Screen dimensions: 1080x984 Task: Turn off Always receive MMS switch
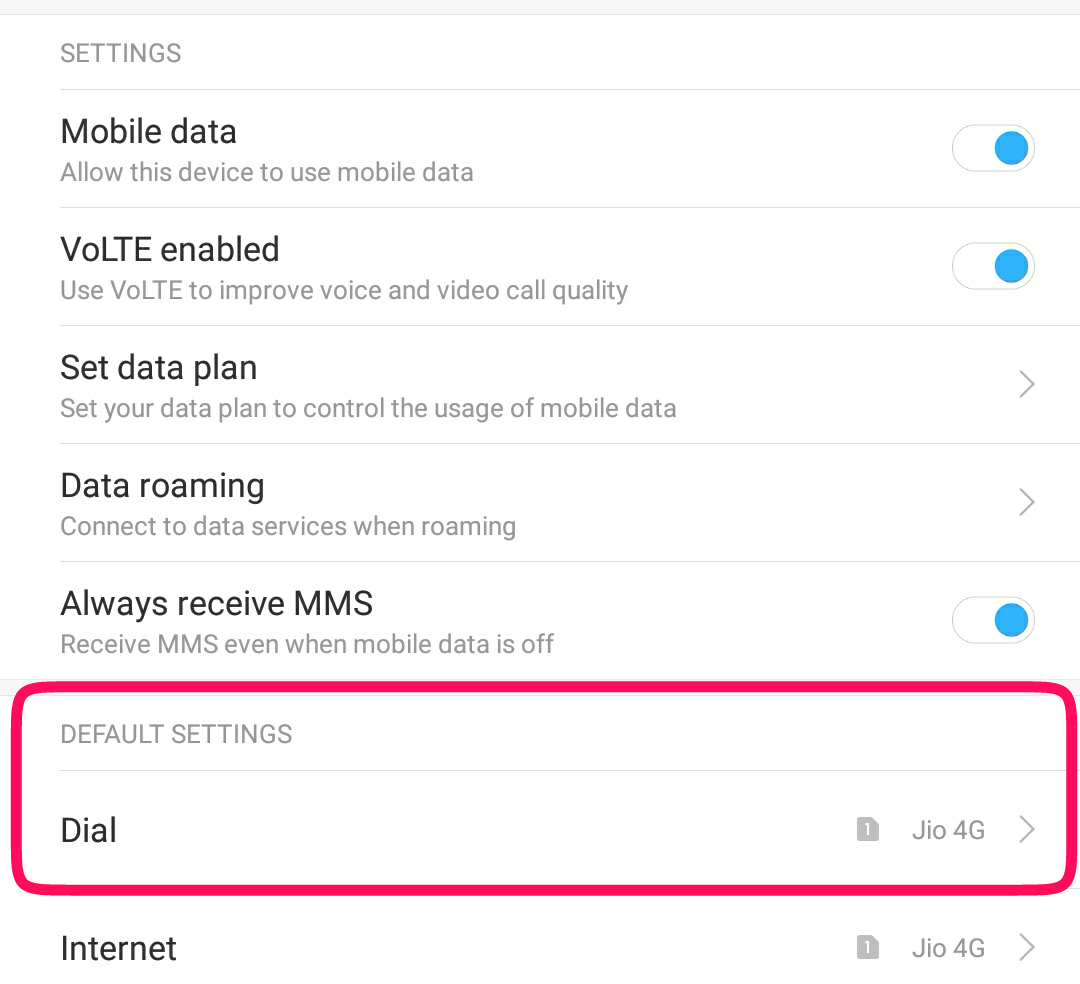993,620
